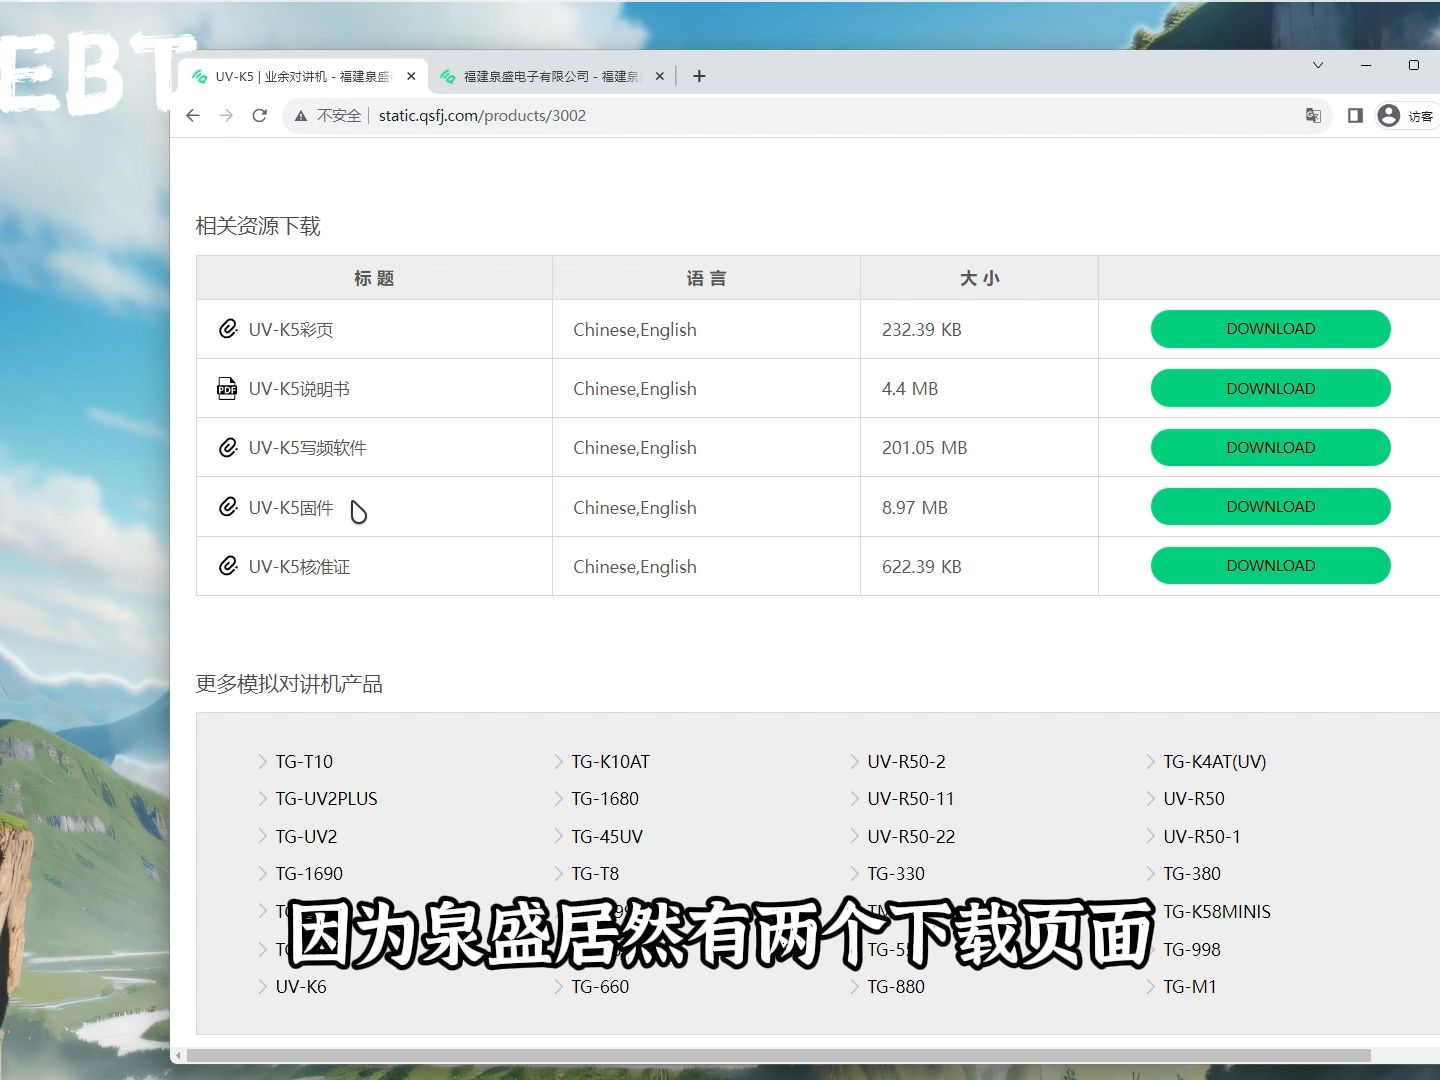Click PDF icon beside UV-K5说明书
The image size is (1440, 1080).
coord(228,388)
